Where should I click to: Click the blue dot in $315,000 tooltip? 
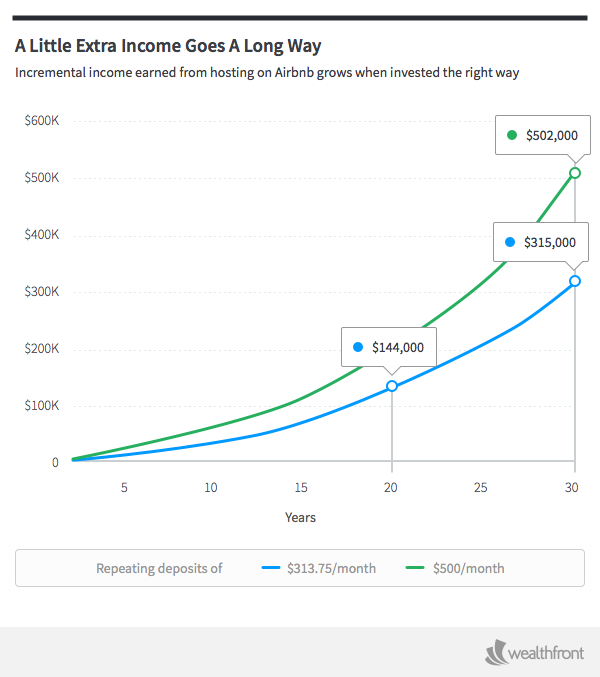pos(509,242)
